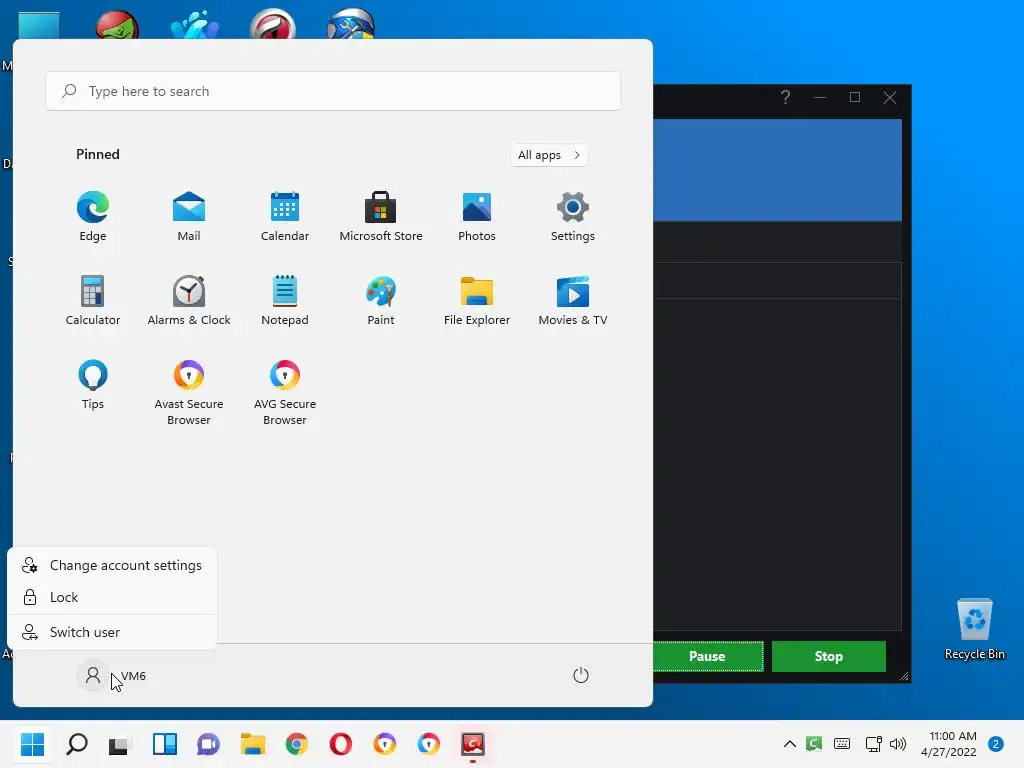The height and width of the screenshot is (768, 1024).
Task: Open the Widgets taskbar icon
Action: (x=165, y=744)
